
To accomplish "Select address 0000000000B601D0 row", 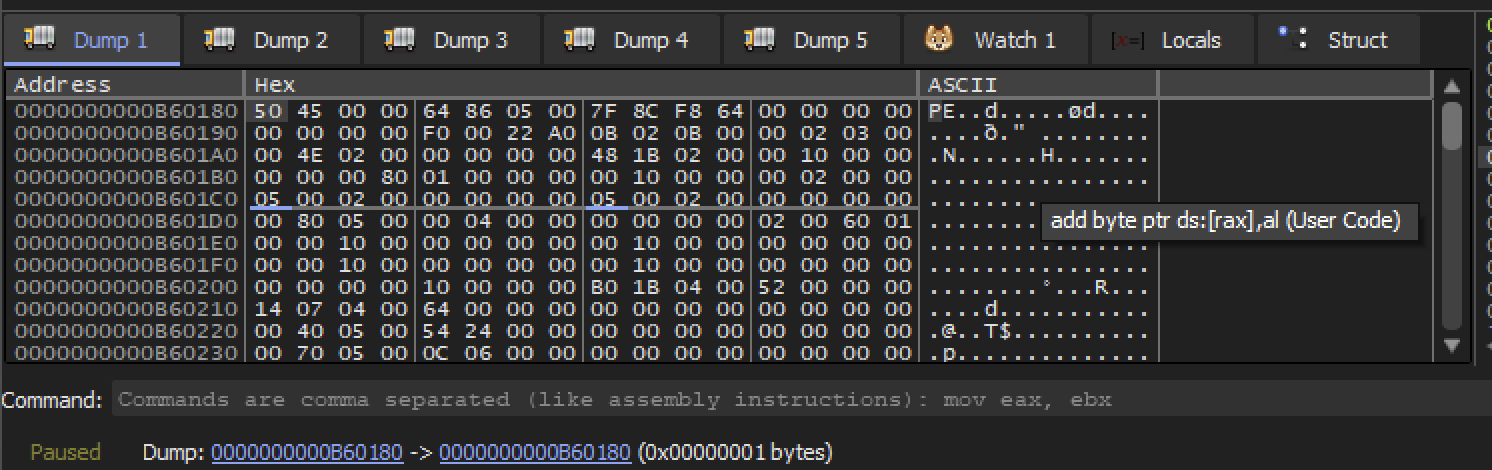I will tap(125, 221).
